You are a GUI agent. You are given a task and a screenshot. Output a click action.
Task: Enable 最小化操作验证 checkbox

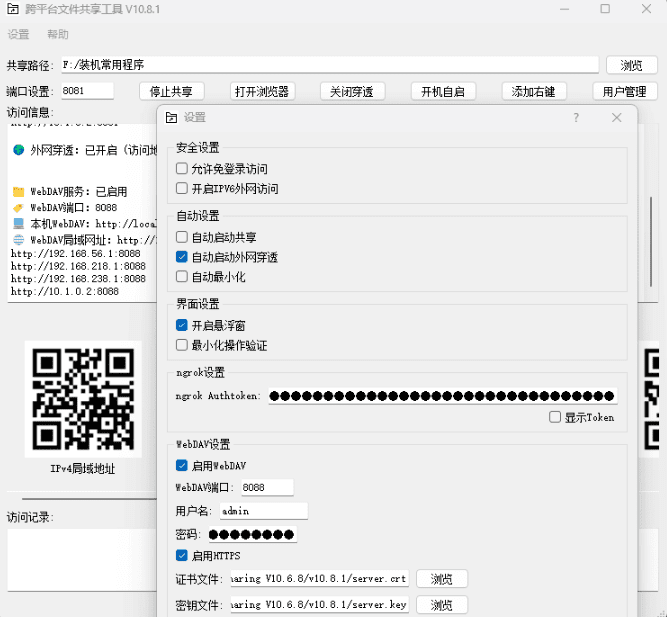(182, 345)
